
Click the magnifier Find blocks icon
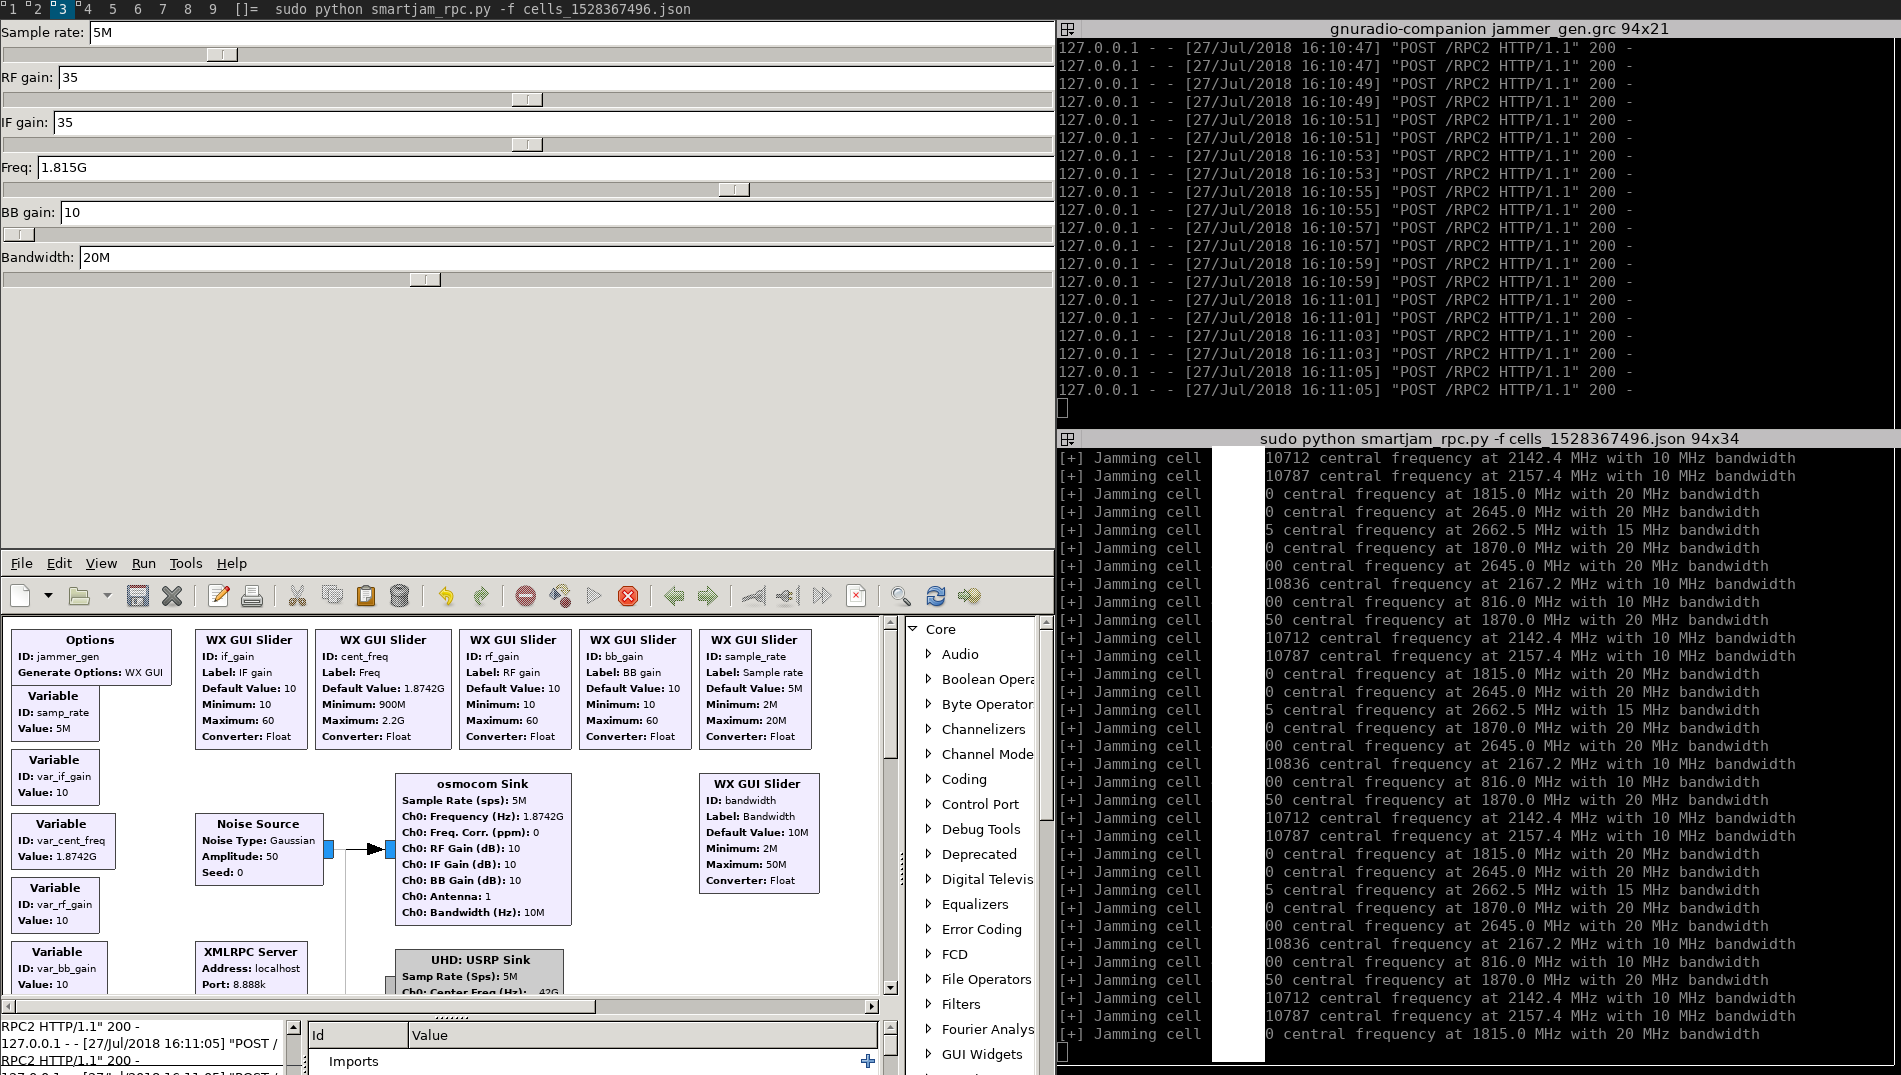pos(901,596)
